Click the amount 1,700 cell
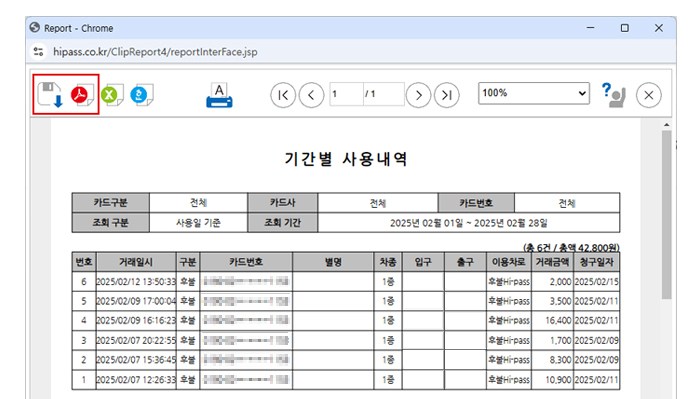 [x=552, y=340]
